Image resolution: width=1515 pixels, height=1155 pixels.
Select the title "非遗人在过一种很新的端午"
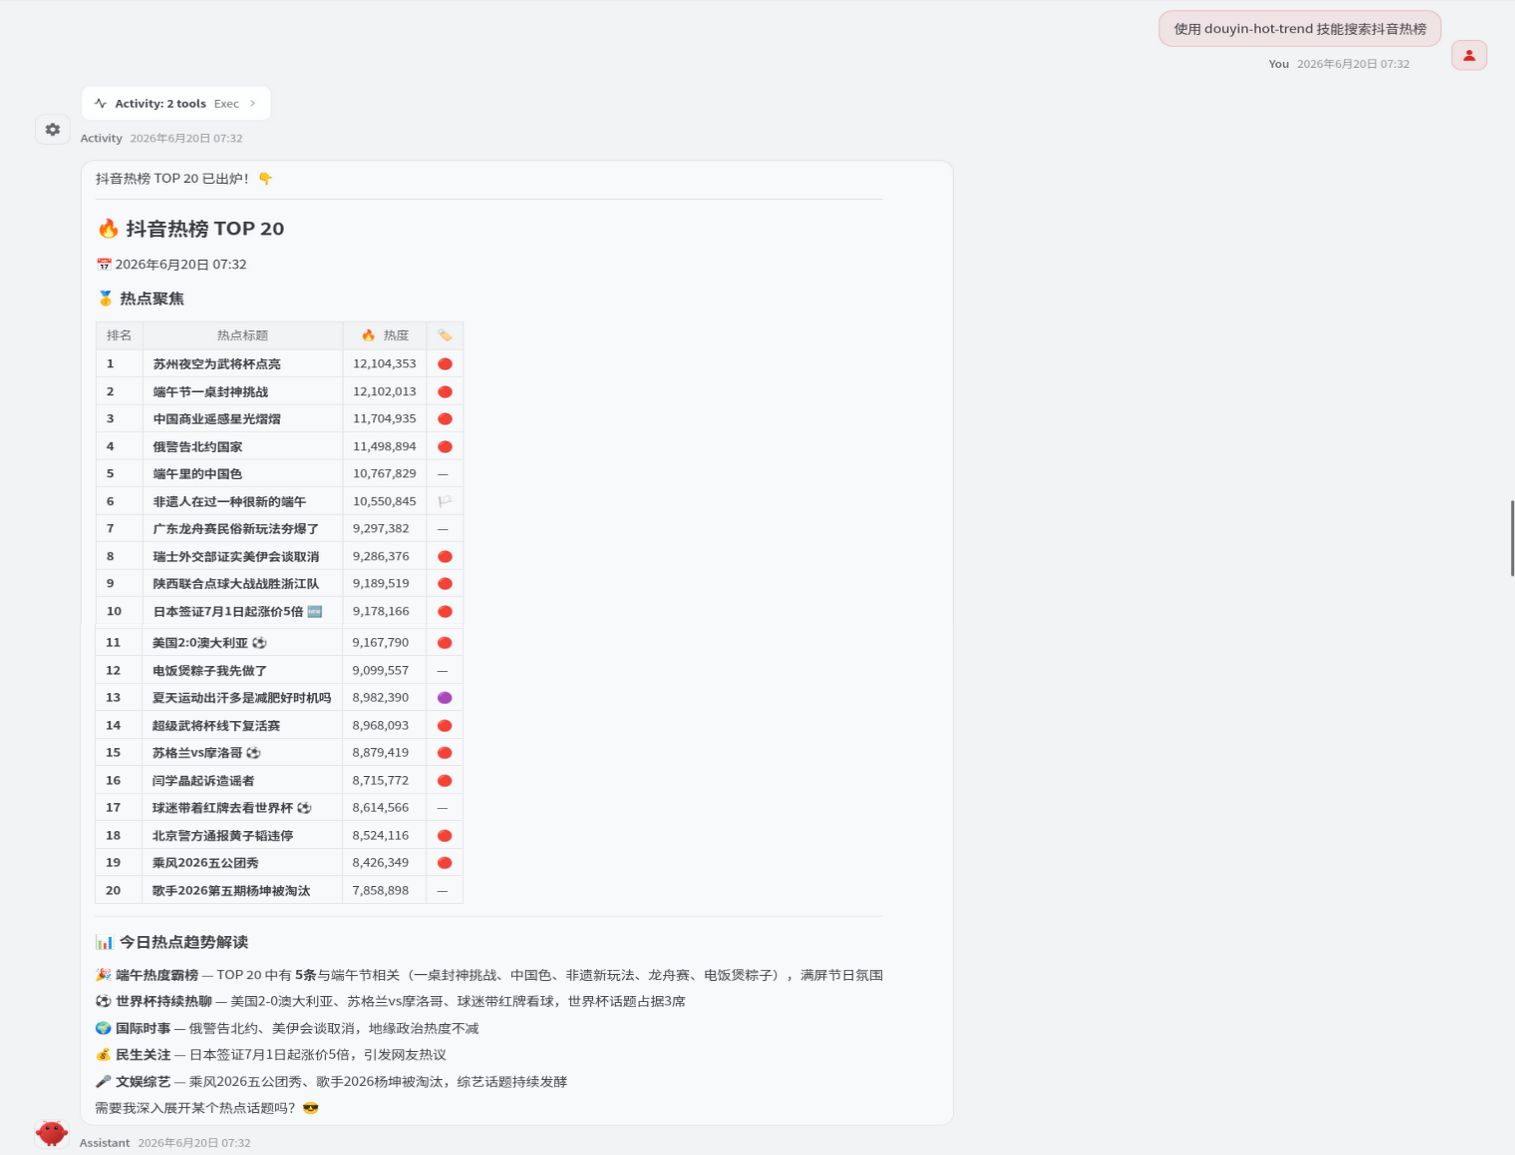click(x=229, y=502)
